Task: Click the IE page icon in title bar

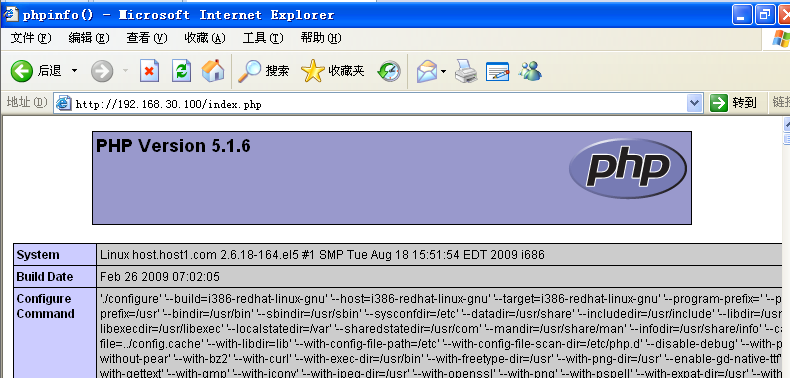Action: [x=12, y=14]
